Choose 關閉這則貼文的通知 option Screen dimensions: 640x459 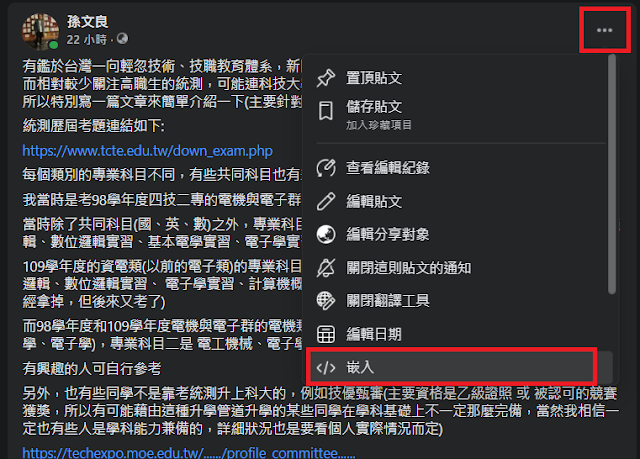click(x=458, y=268)
